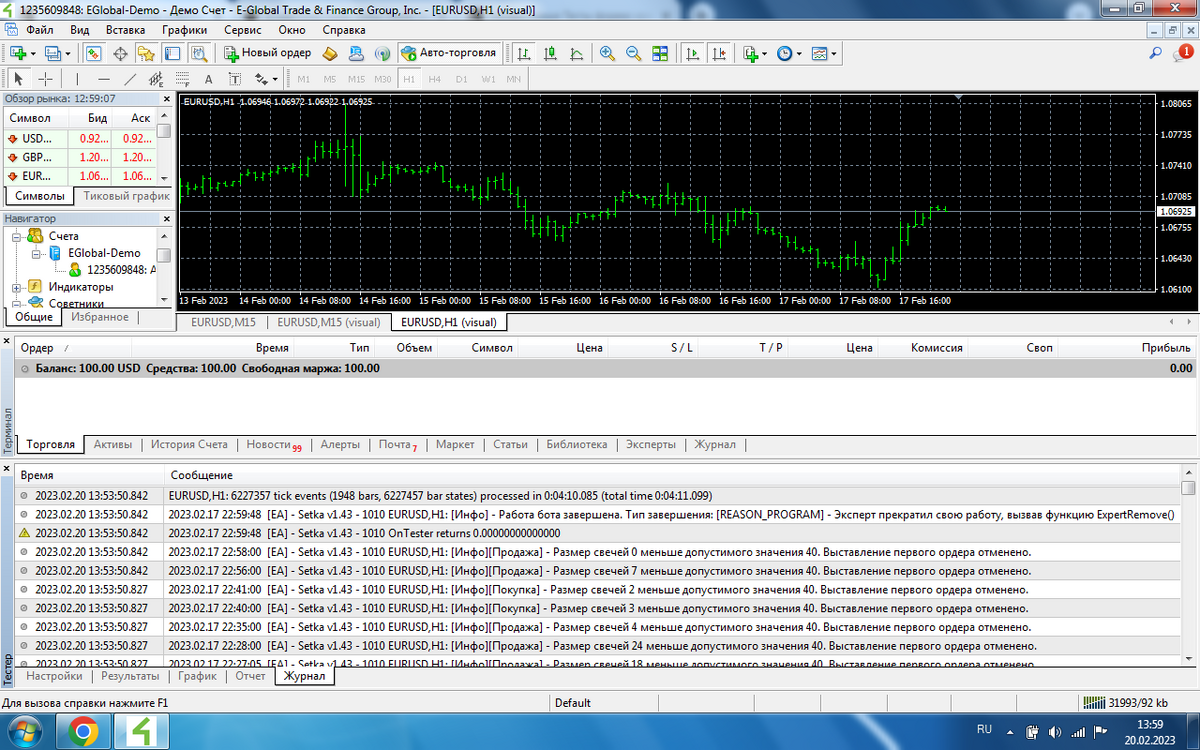Select the H1 timeframe button
1200x750 pixels.
[x=408, y=79]
